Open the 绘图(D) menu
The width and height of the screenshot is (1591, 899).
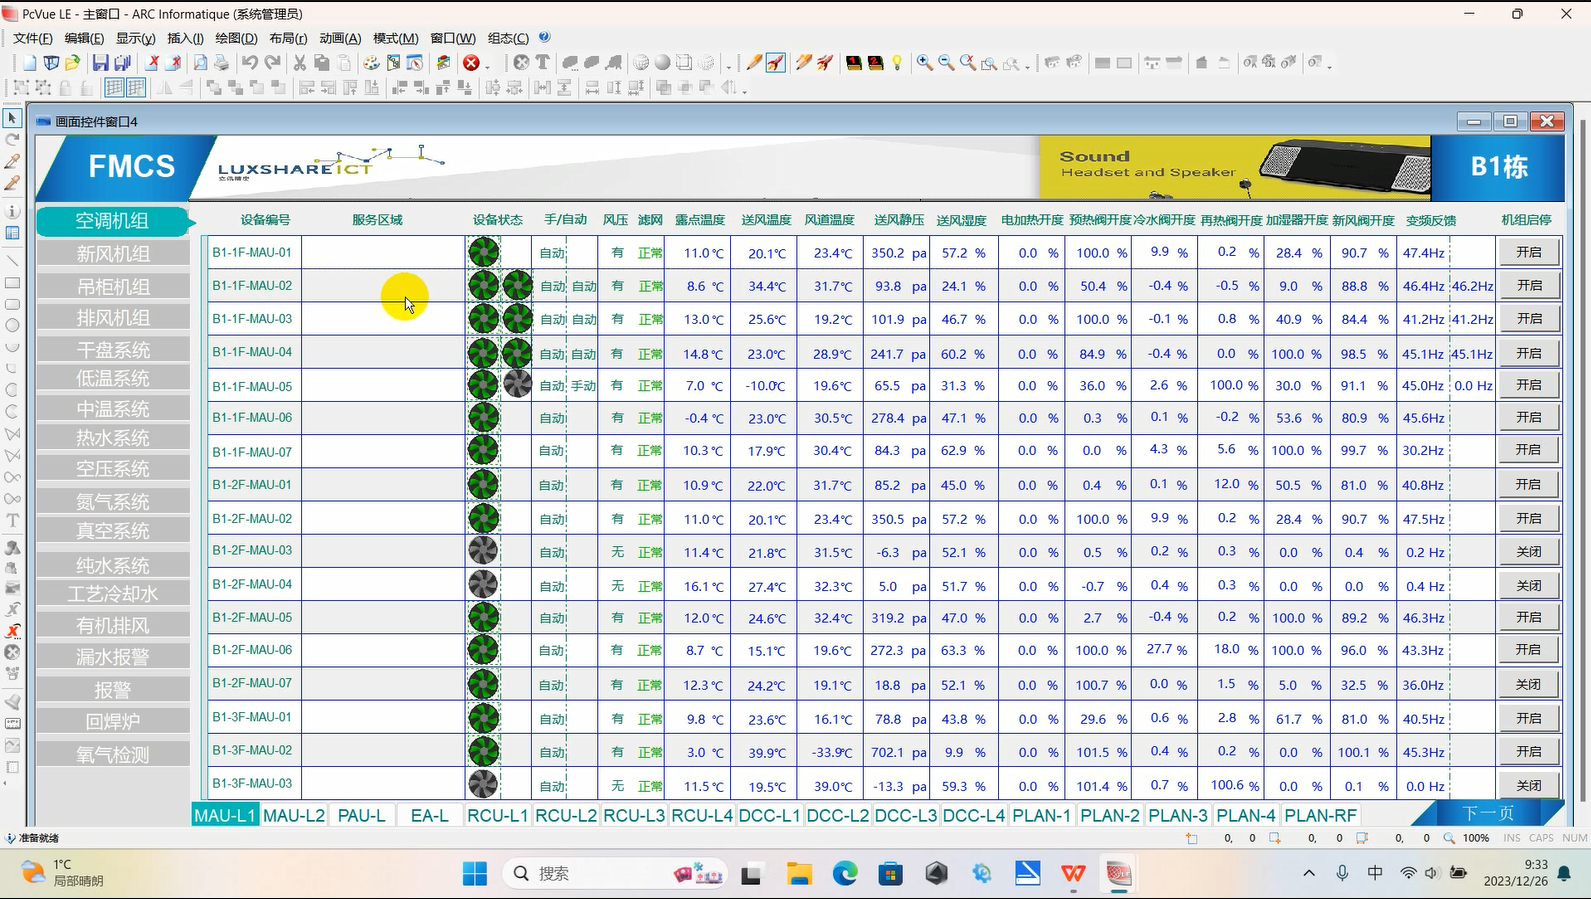coord(236,38)
